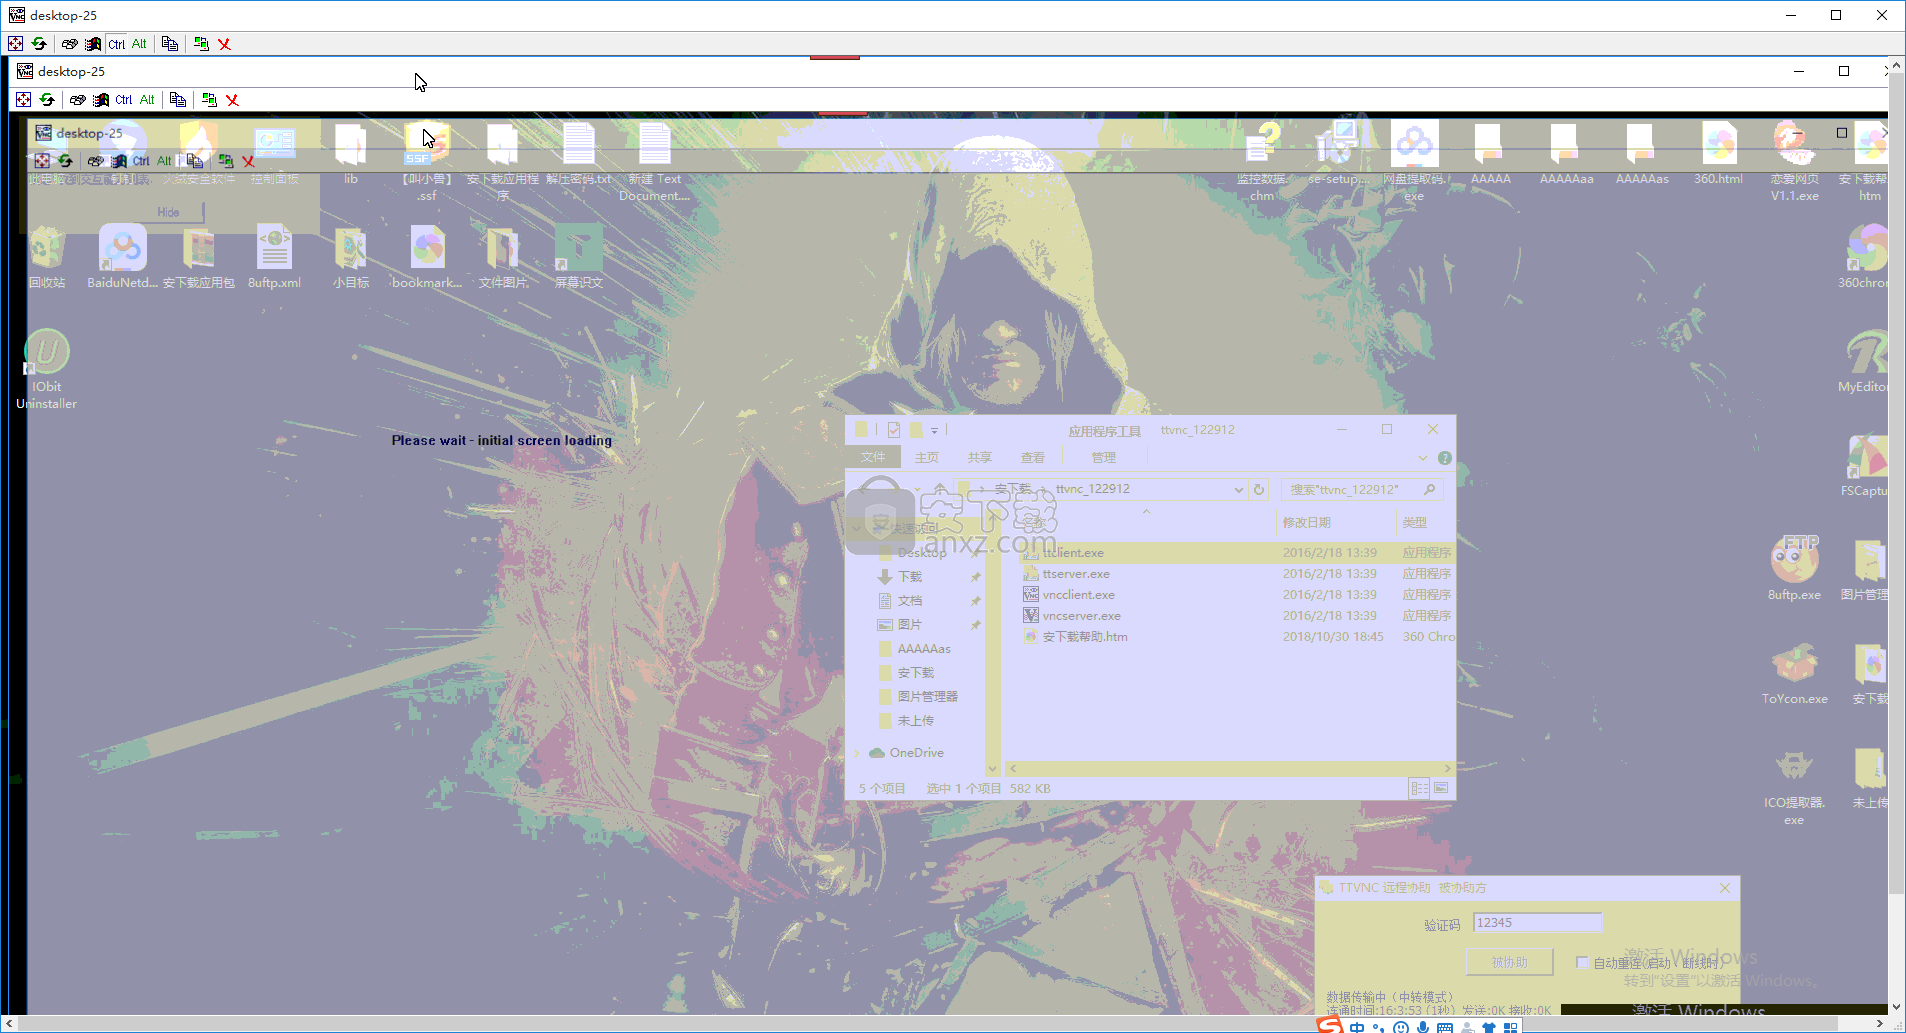Open 主页 tab in Explorer ribbon
This screenshot has height=1033, width=1906.
(x=927, y=457)
